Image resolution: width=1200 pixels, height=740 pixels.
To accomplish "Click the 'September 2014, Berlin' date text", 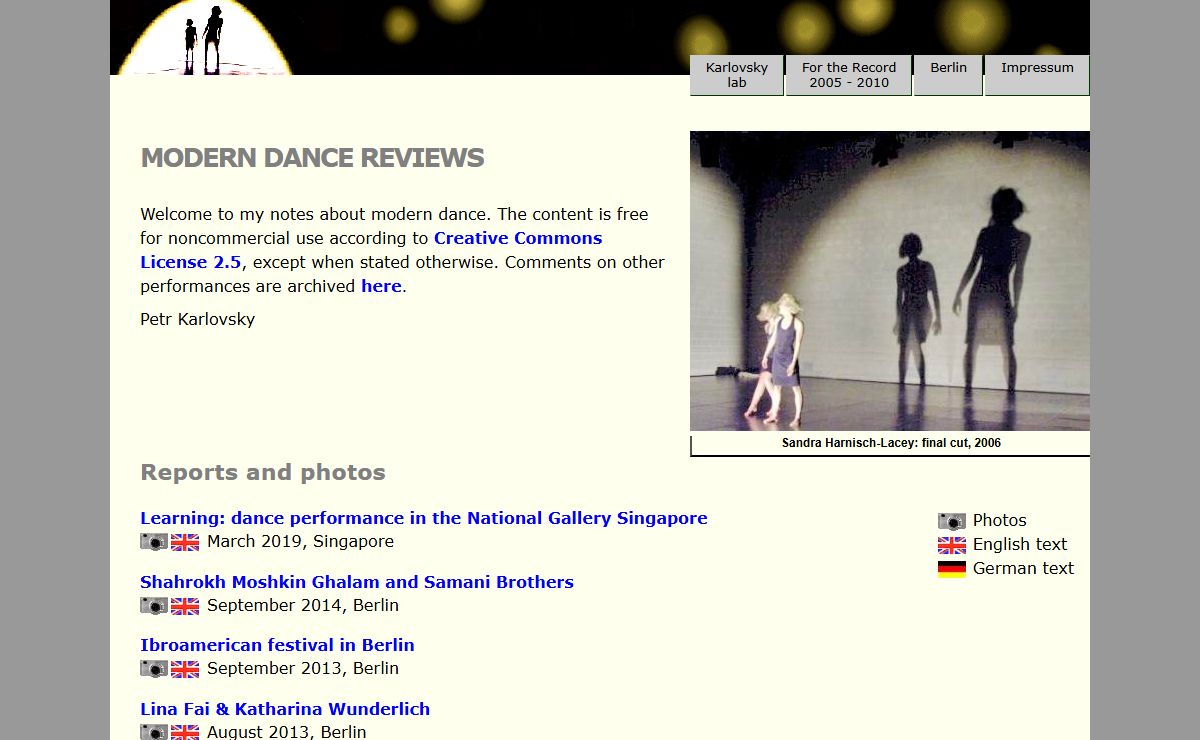I will [x=303, y=606].
